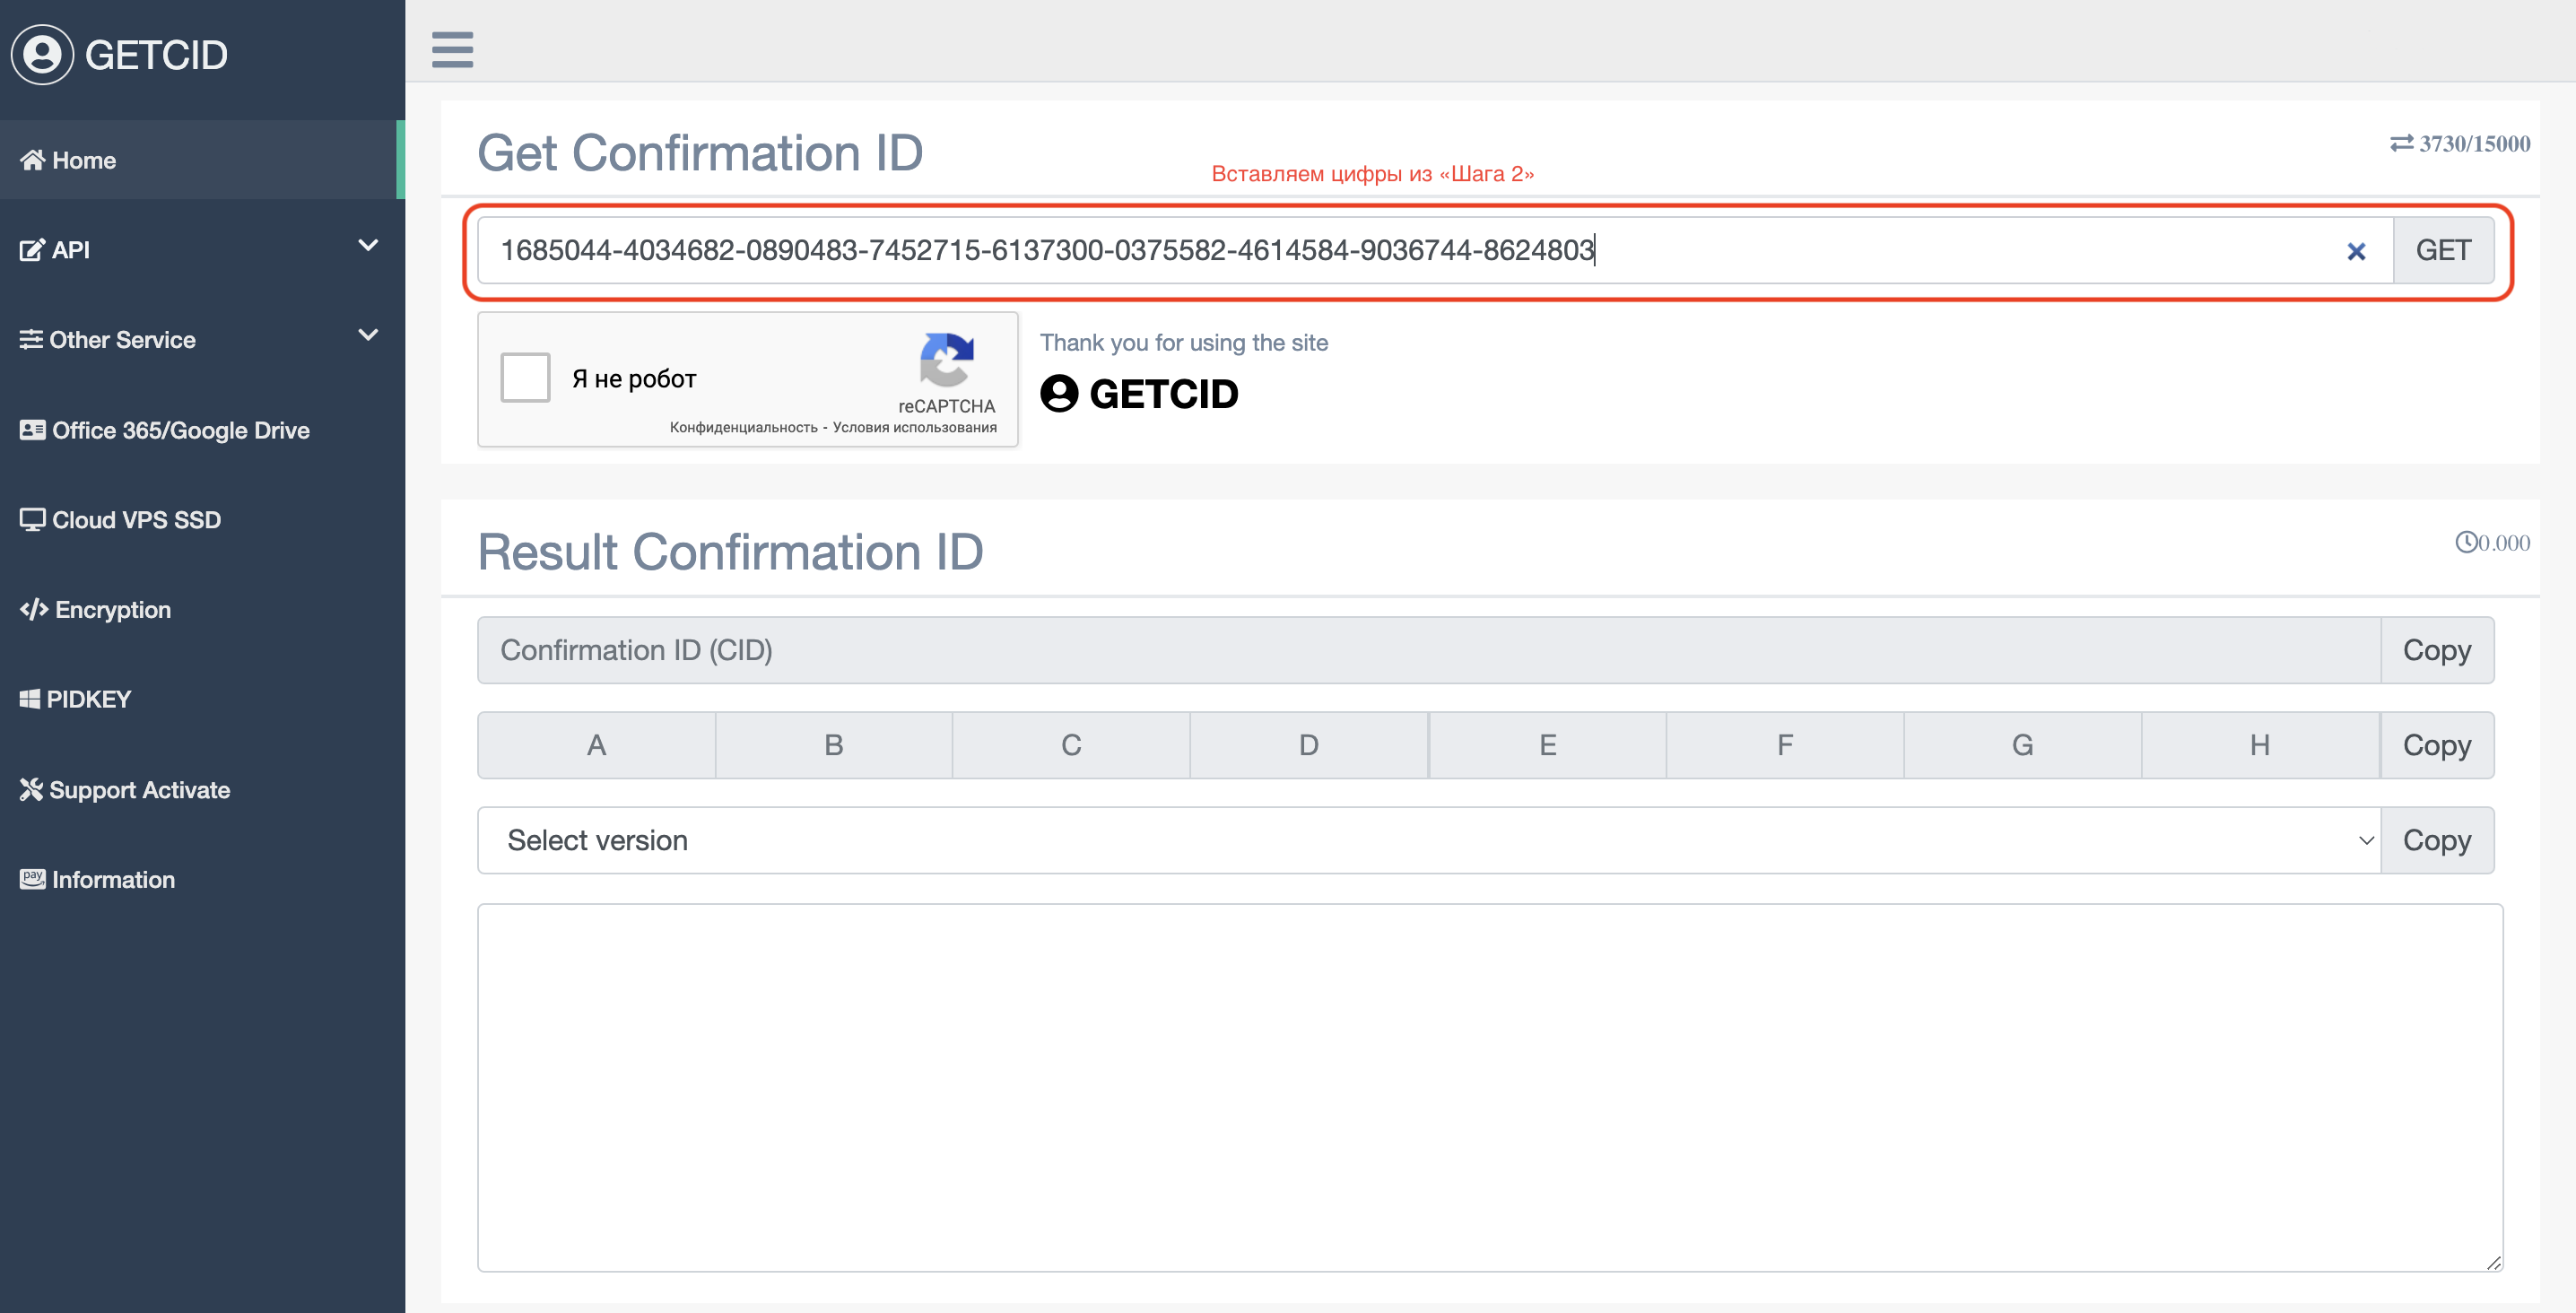Click the reCAPTCHA logo
2576x1313 pixels.
946,360
